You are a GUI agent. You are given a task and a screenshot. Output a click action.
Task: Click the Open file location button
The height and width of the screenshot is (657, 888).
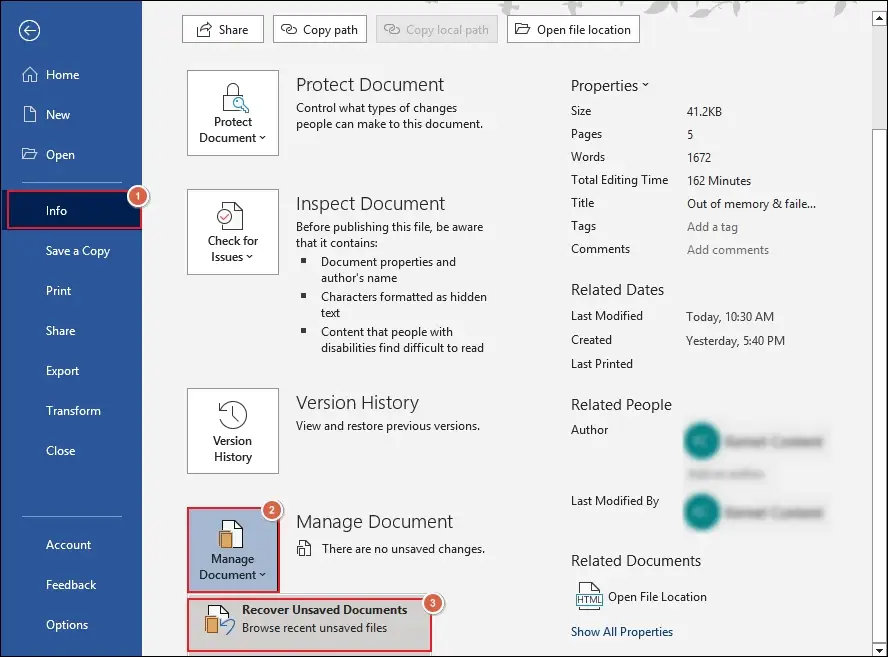573,29
